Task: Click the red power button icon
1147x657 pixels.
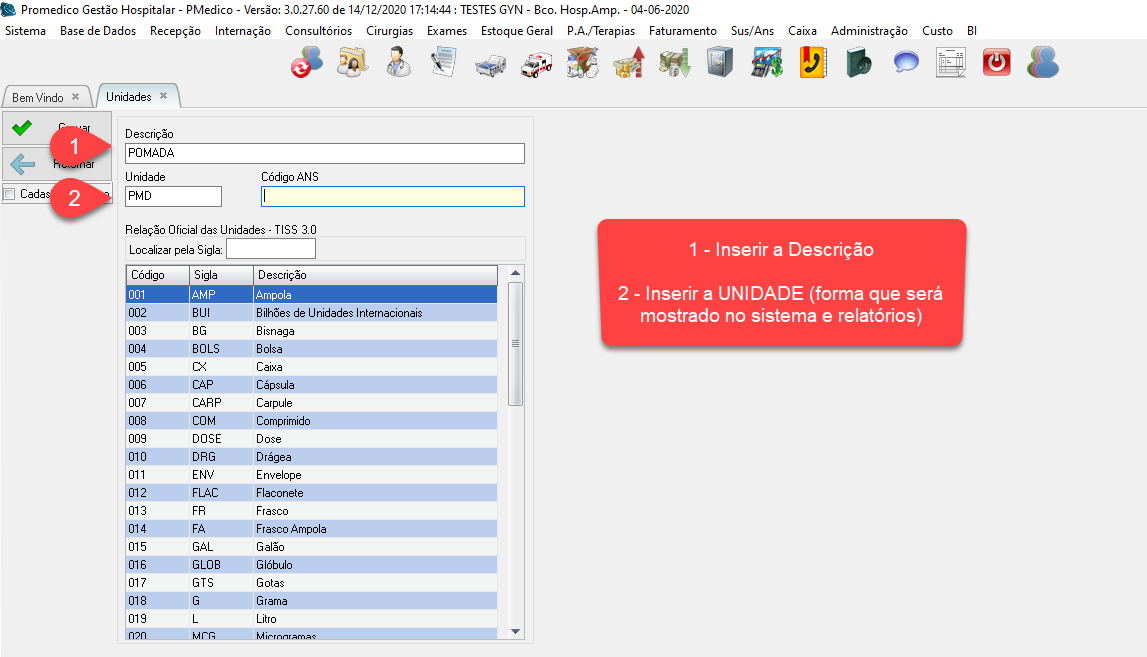Action: point(996,62)
